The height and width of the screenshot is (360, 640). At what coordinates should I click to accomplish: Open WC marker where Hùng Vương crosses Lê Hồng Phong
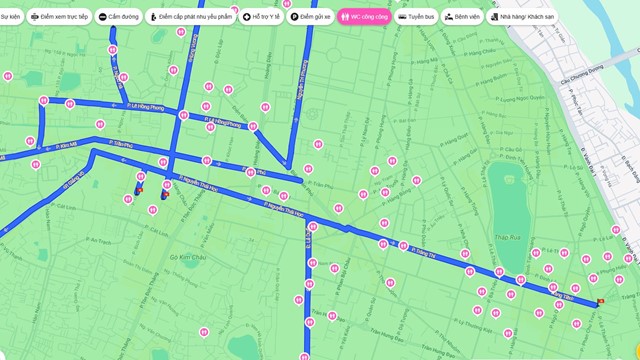pos(184,116)
